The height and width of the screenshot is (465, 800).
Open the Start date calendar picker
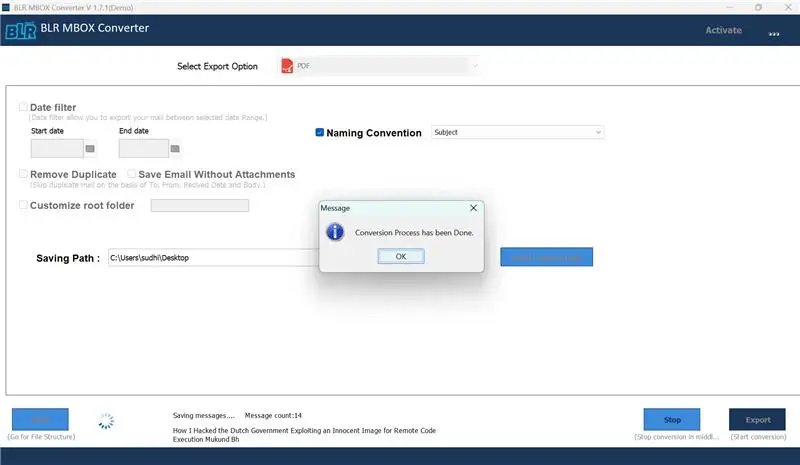(x=89, y=149)
